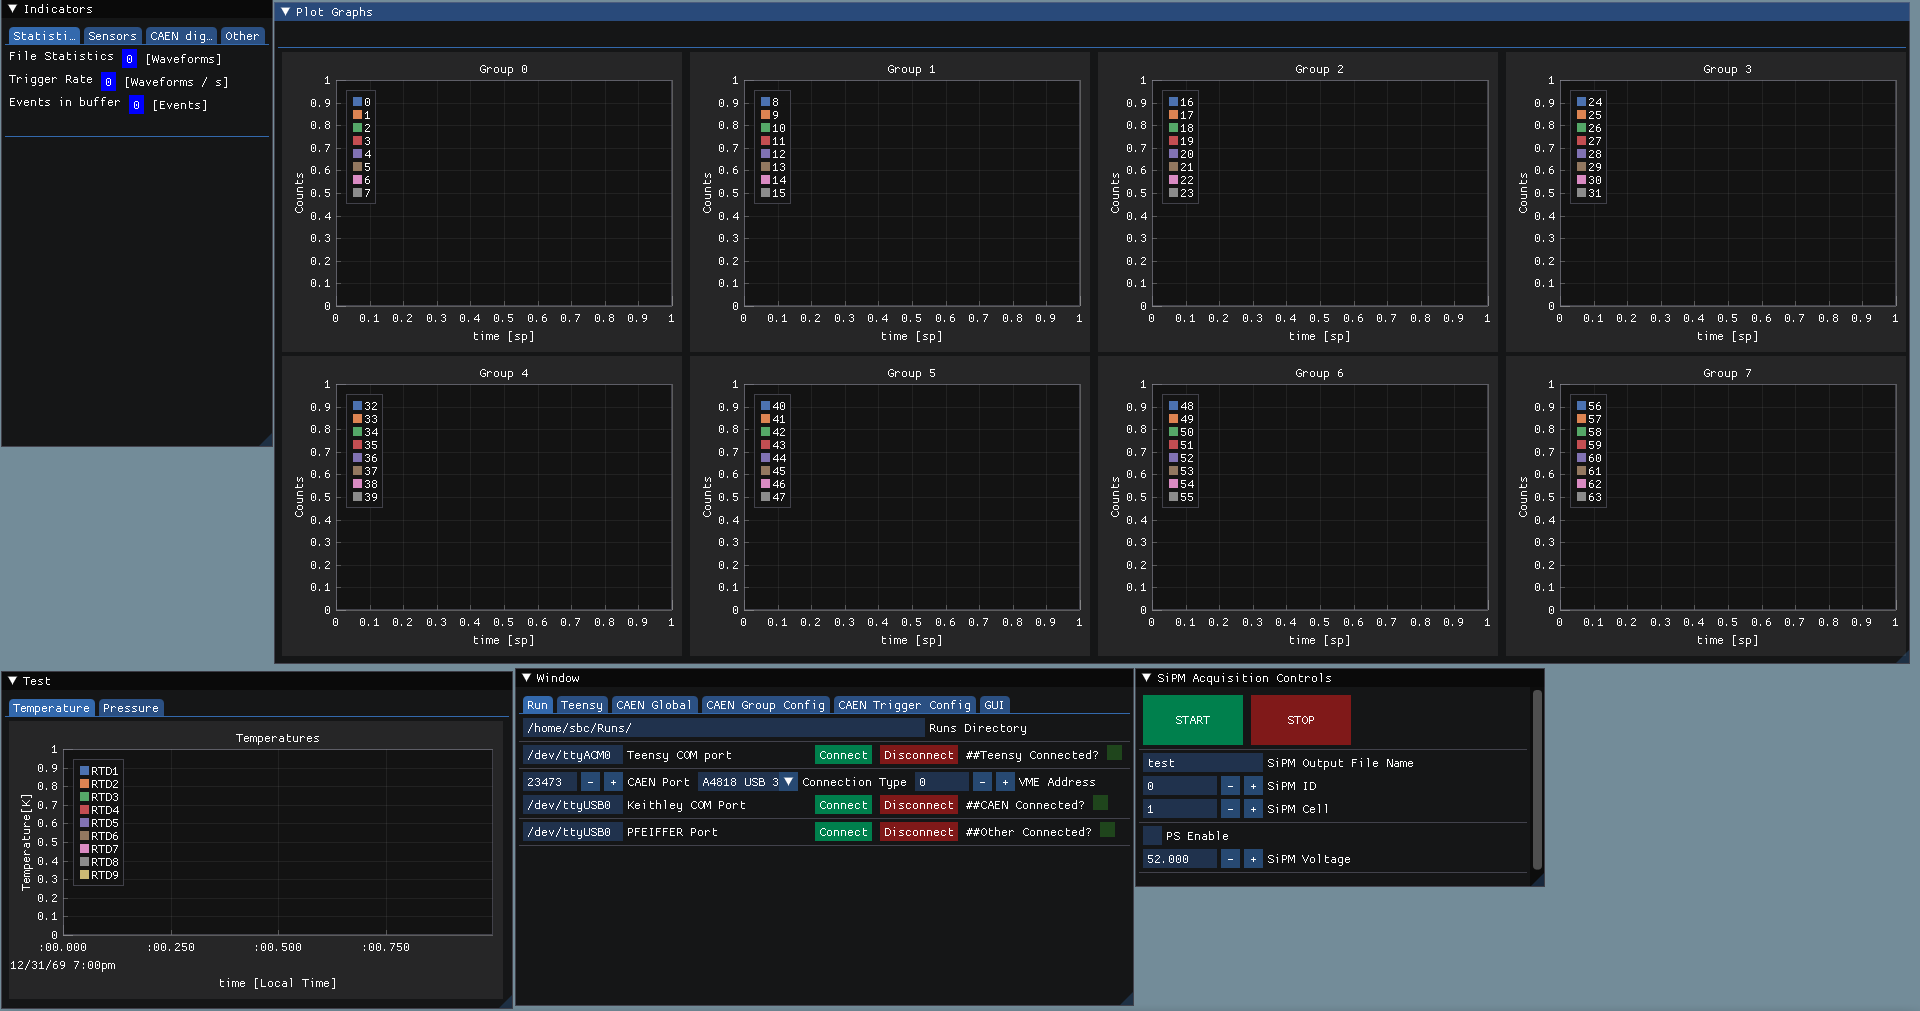The height and width of the screenshot is (1011, 1920).
Task: Click the File Statistics value box
Action: point(129,59)
